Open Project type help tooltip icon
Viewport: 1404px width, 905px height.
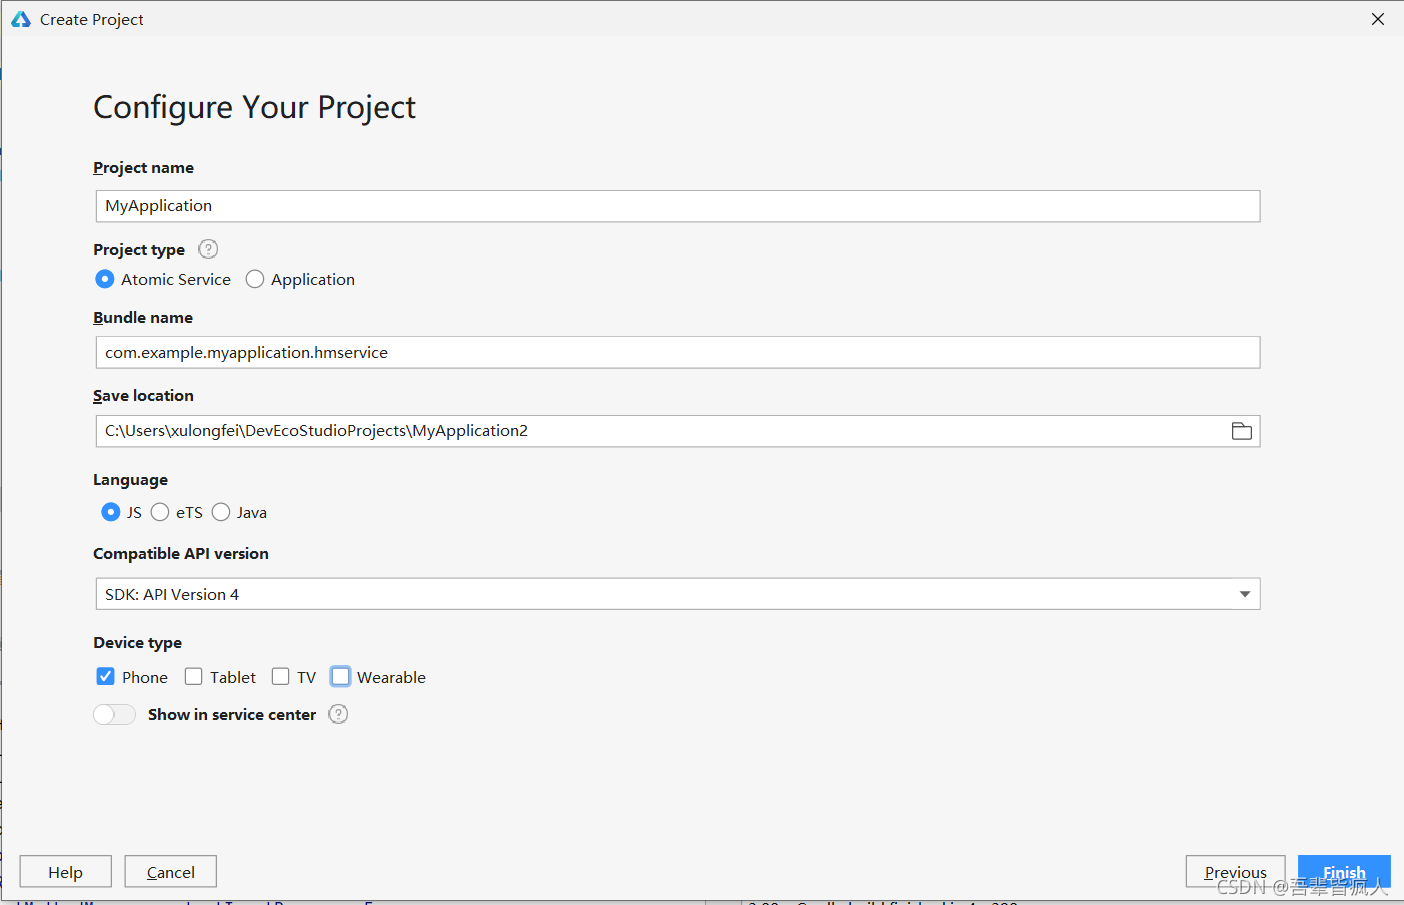pos(208,249)
